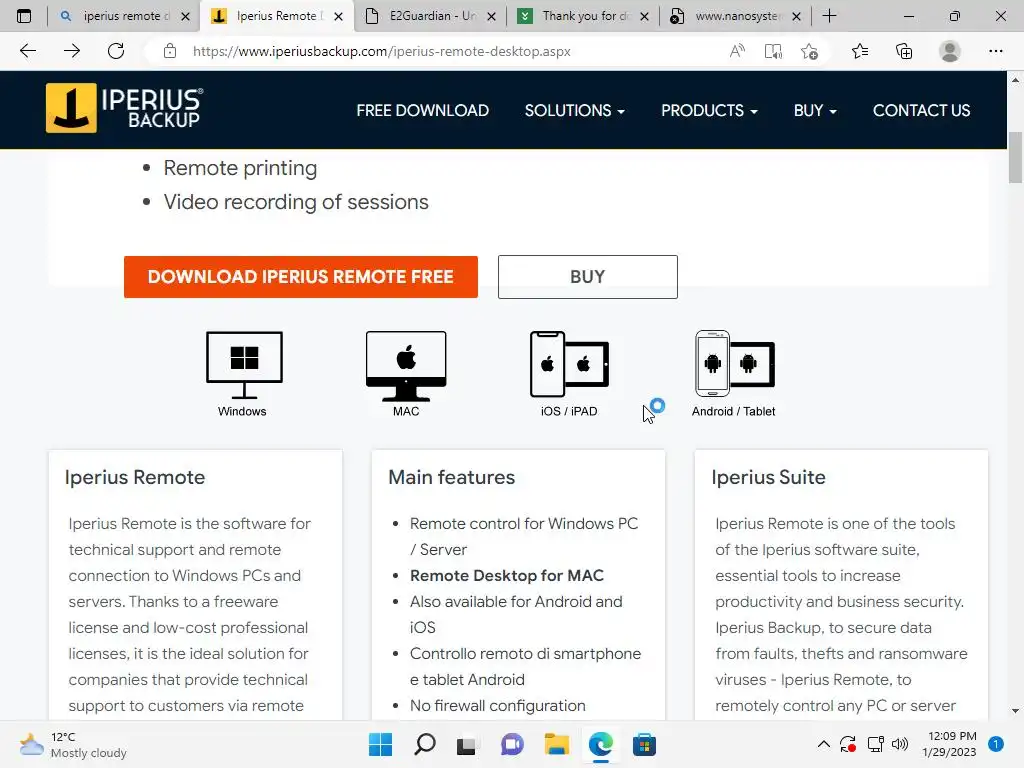Open browser Settings and more menu
The height and width of the screenshot is (768, 1024).
tap(995, 51)
